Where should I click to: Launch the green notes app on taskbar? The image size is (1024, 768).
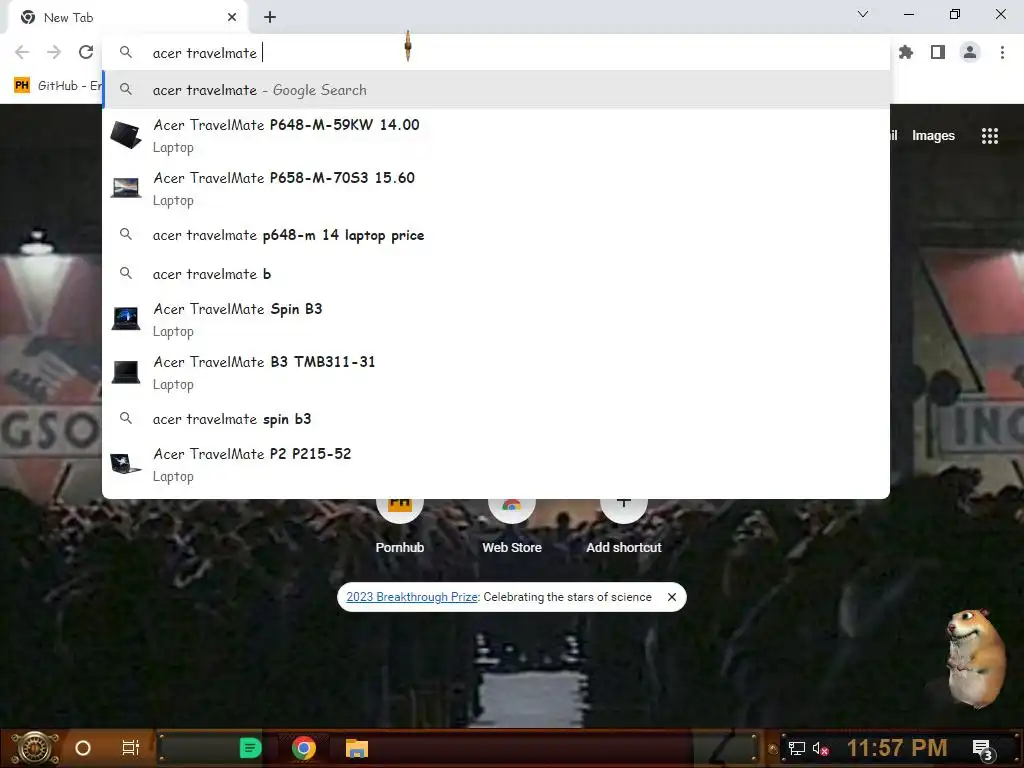coord(250,748)
